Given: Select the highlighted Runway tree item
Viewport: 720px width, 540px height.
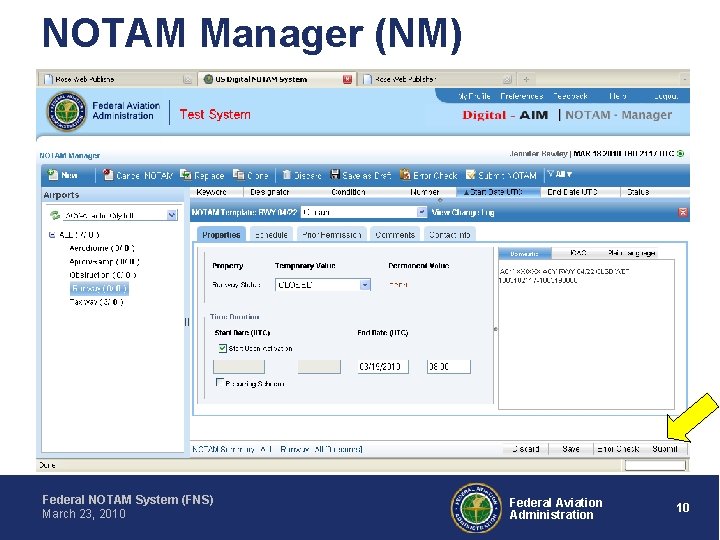Looking at the screenshot, I should click(x=99, y=288).
